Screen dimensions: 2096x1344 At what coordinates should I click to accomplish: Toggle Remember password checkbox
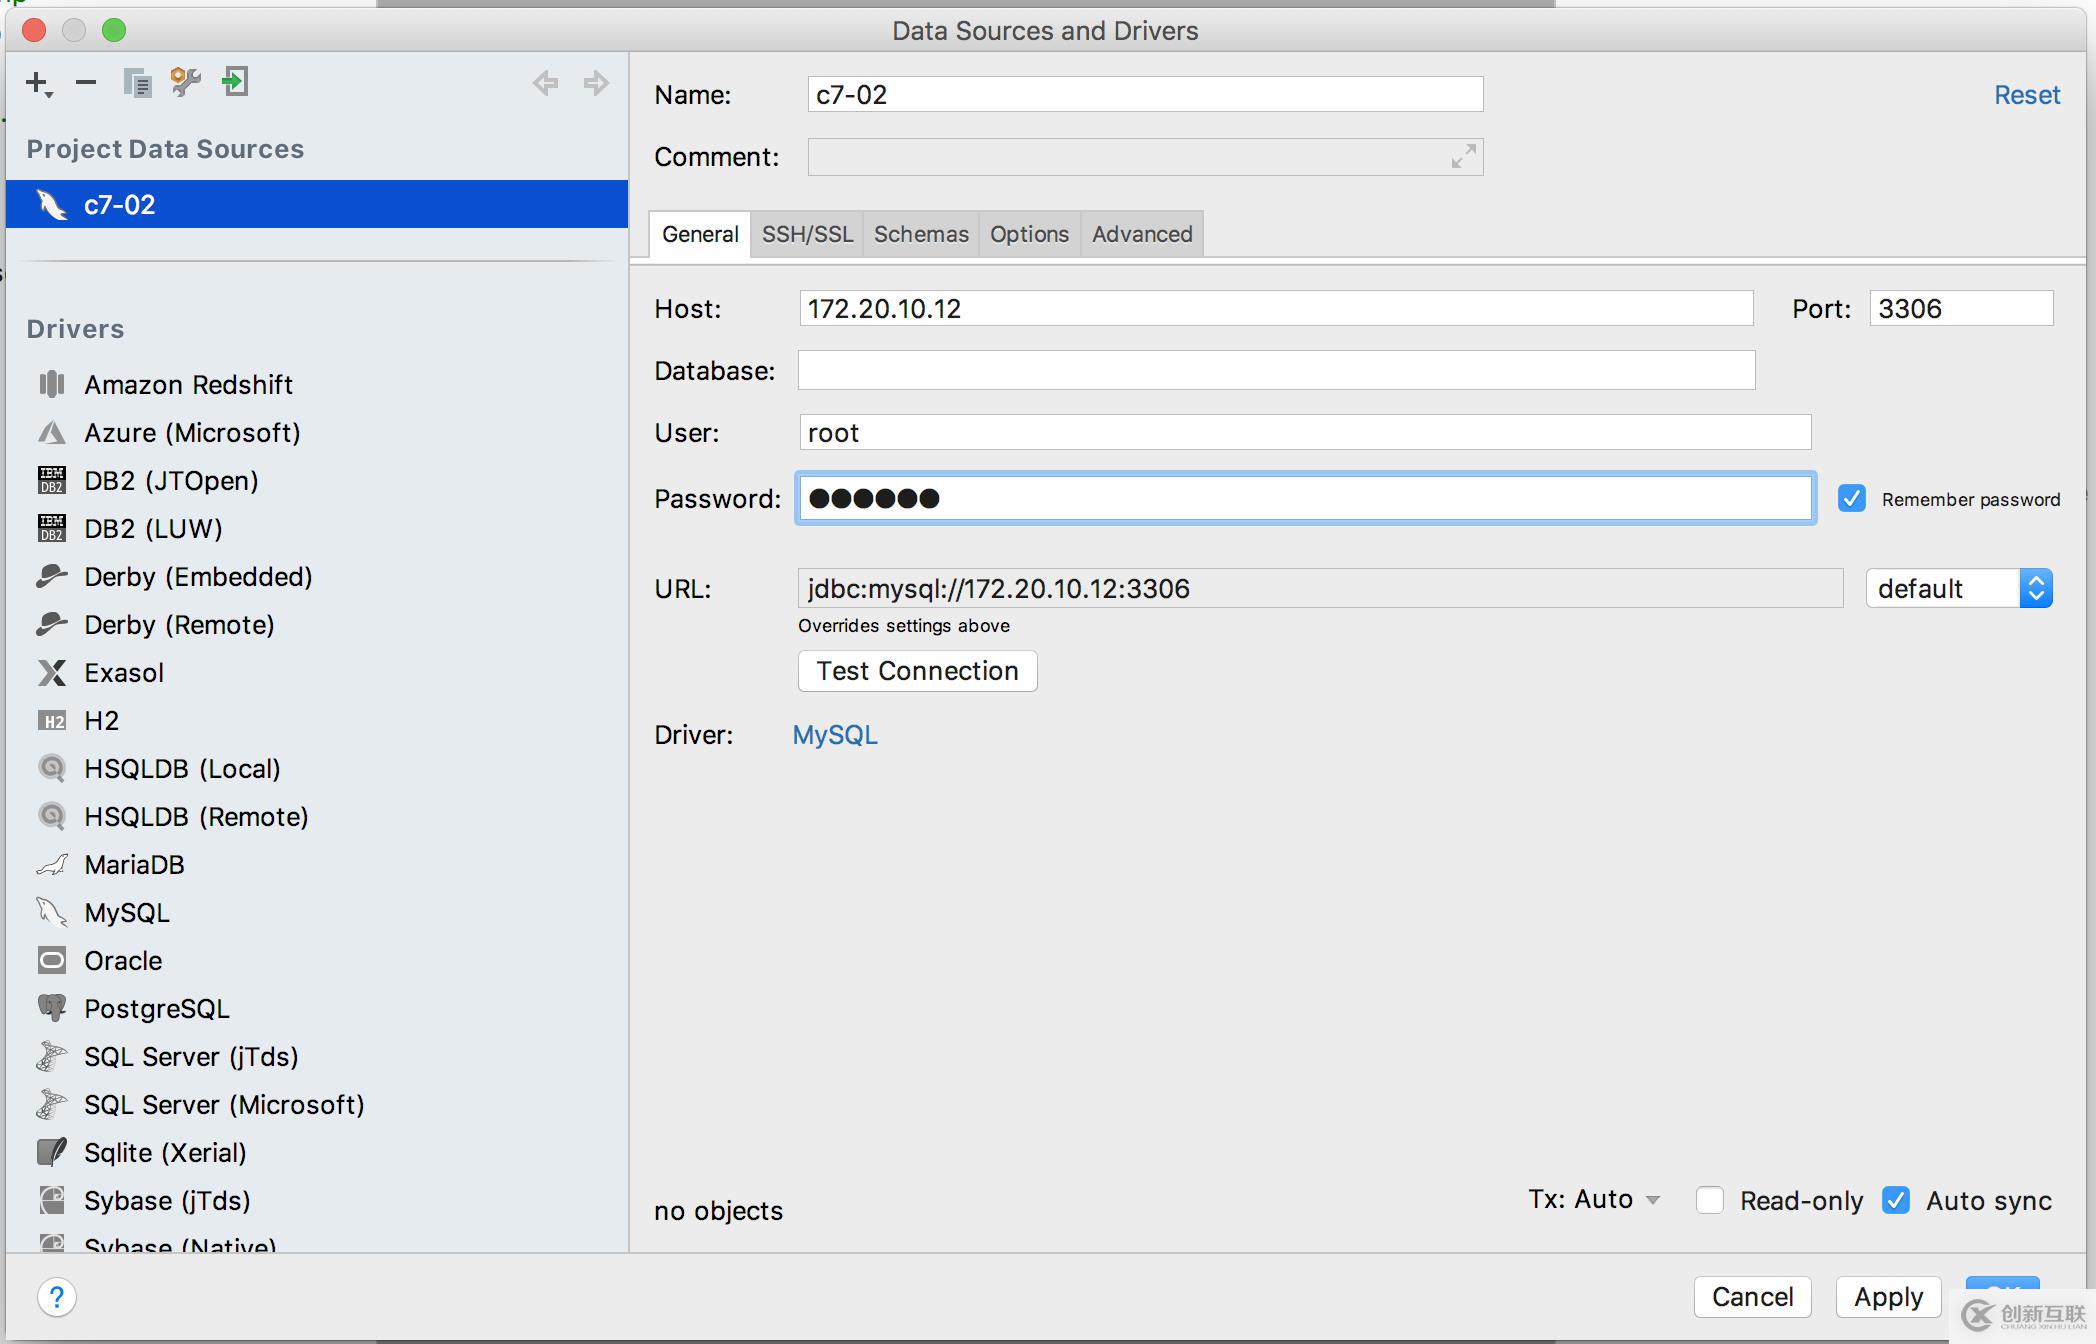pos(1851,499)
